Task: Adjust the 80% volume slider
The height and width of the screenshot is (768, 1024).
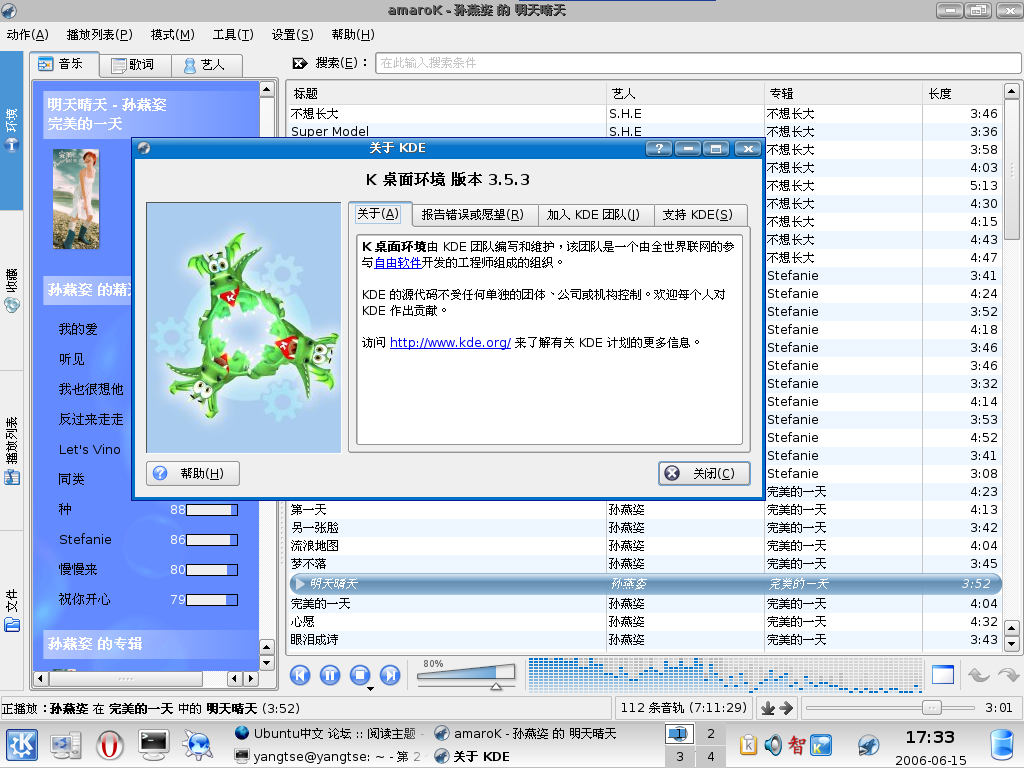Action: click(466, 675)
